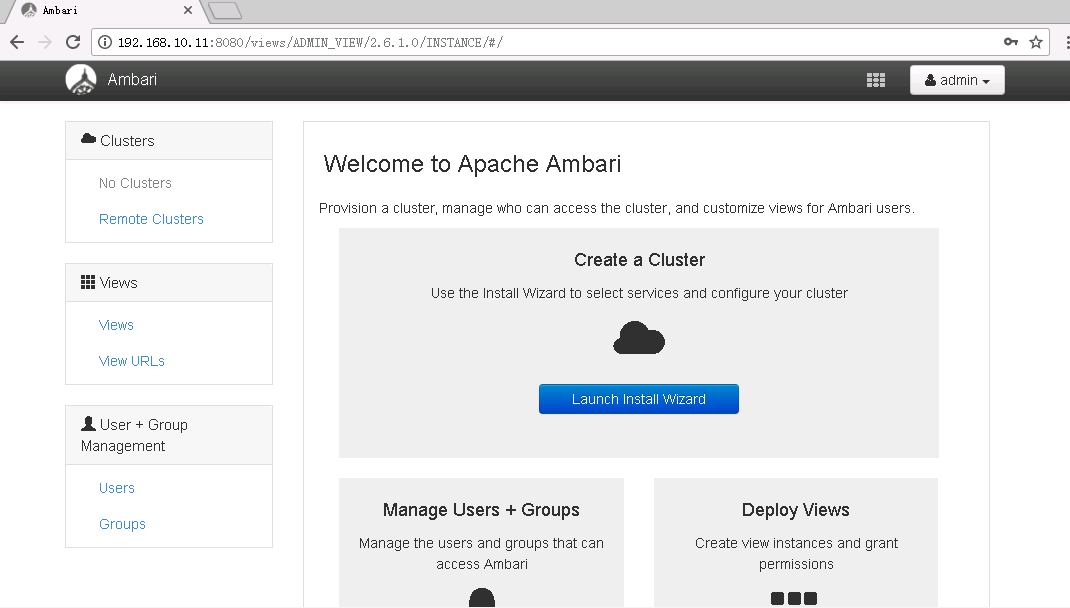Screen dimensions: 1070x608
Task: Click the large cloud icon under Create a Cluster
Action: (639, 338)
